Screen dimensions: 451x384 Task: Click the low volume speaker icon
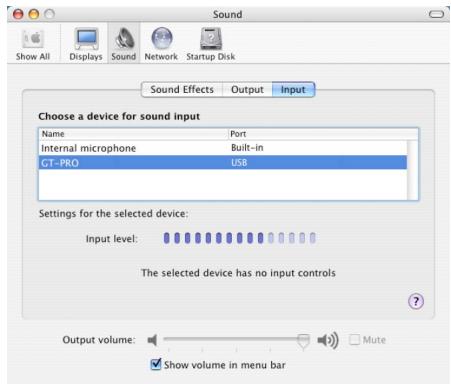coord(152,340)
